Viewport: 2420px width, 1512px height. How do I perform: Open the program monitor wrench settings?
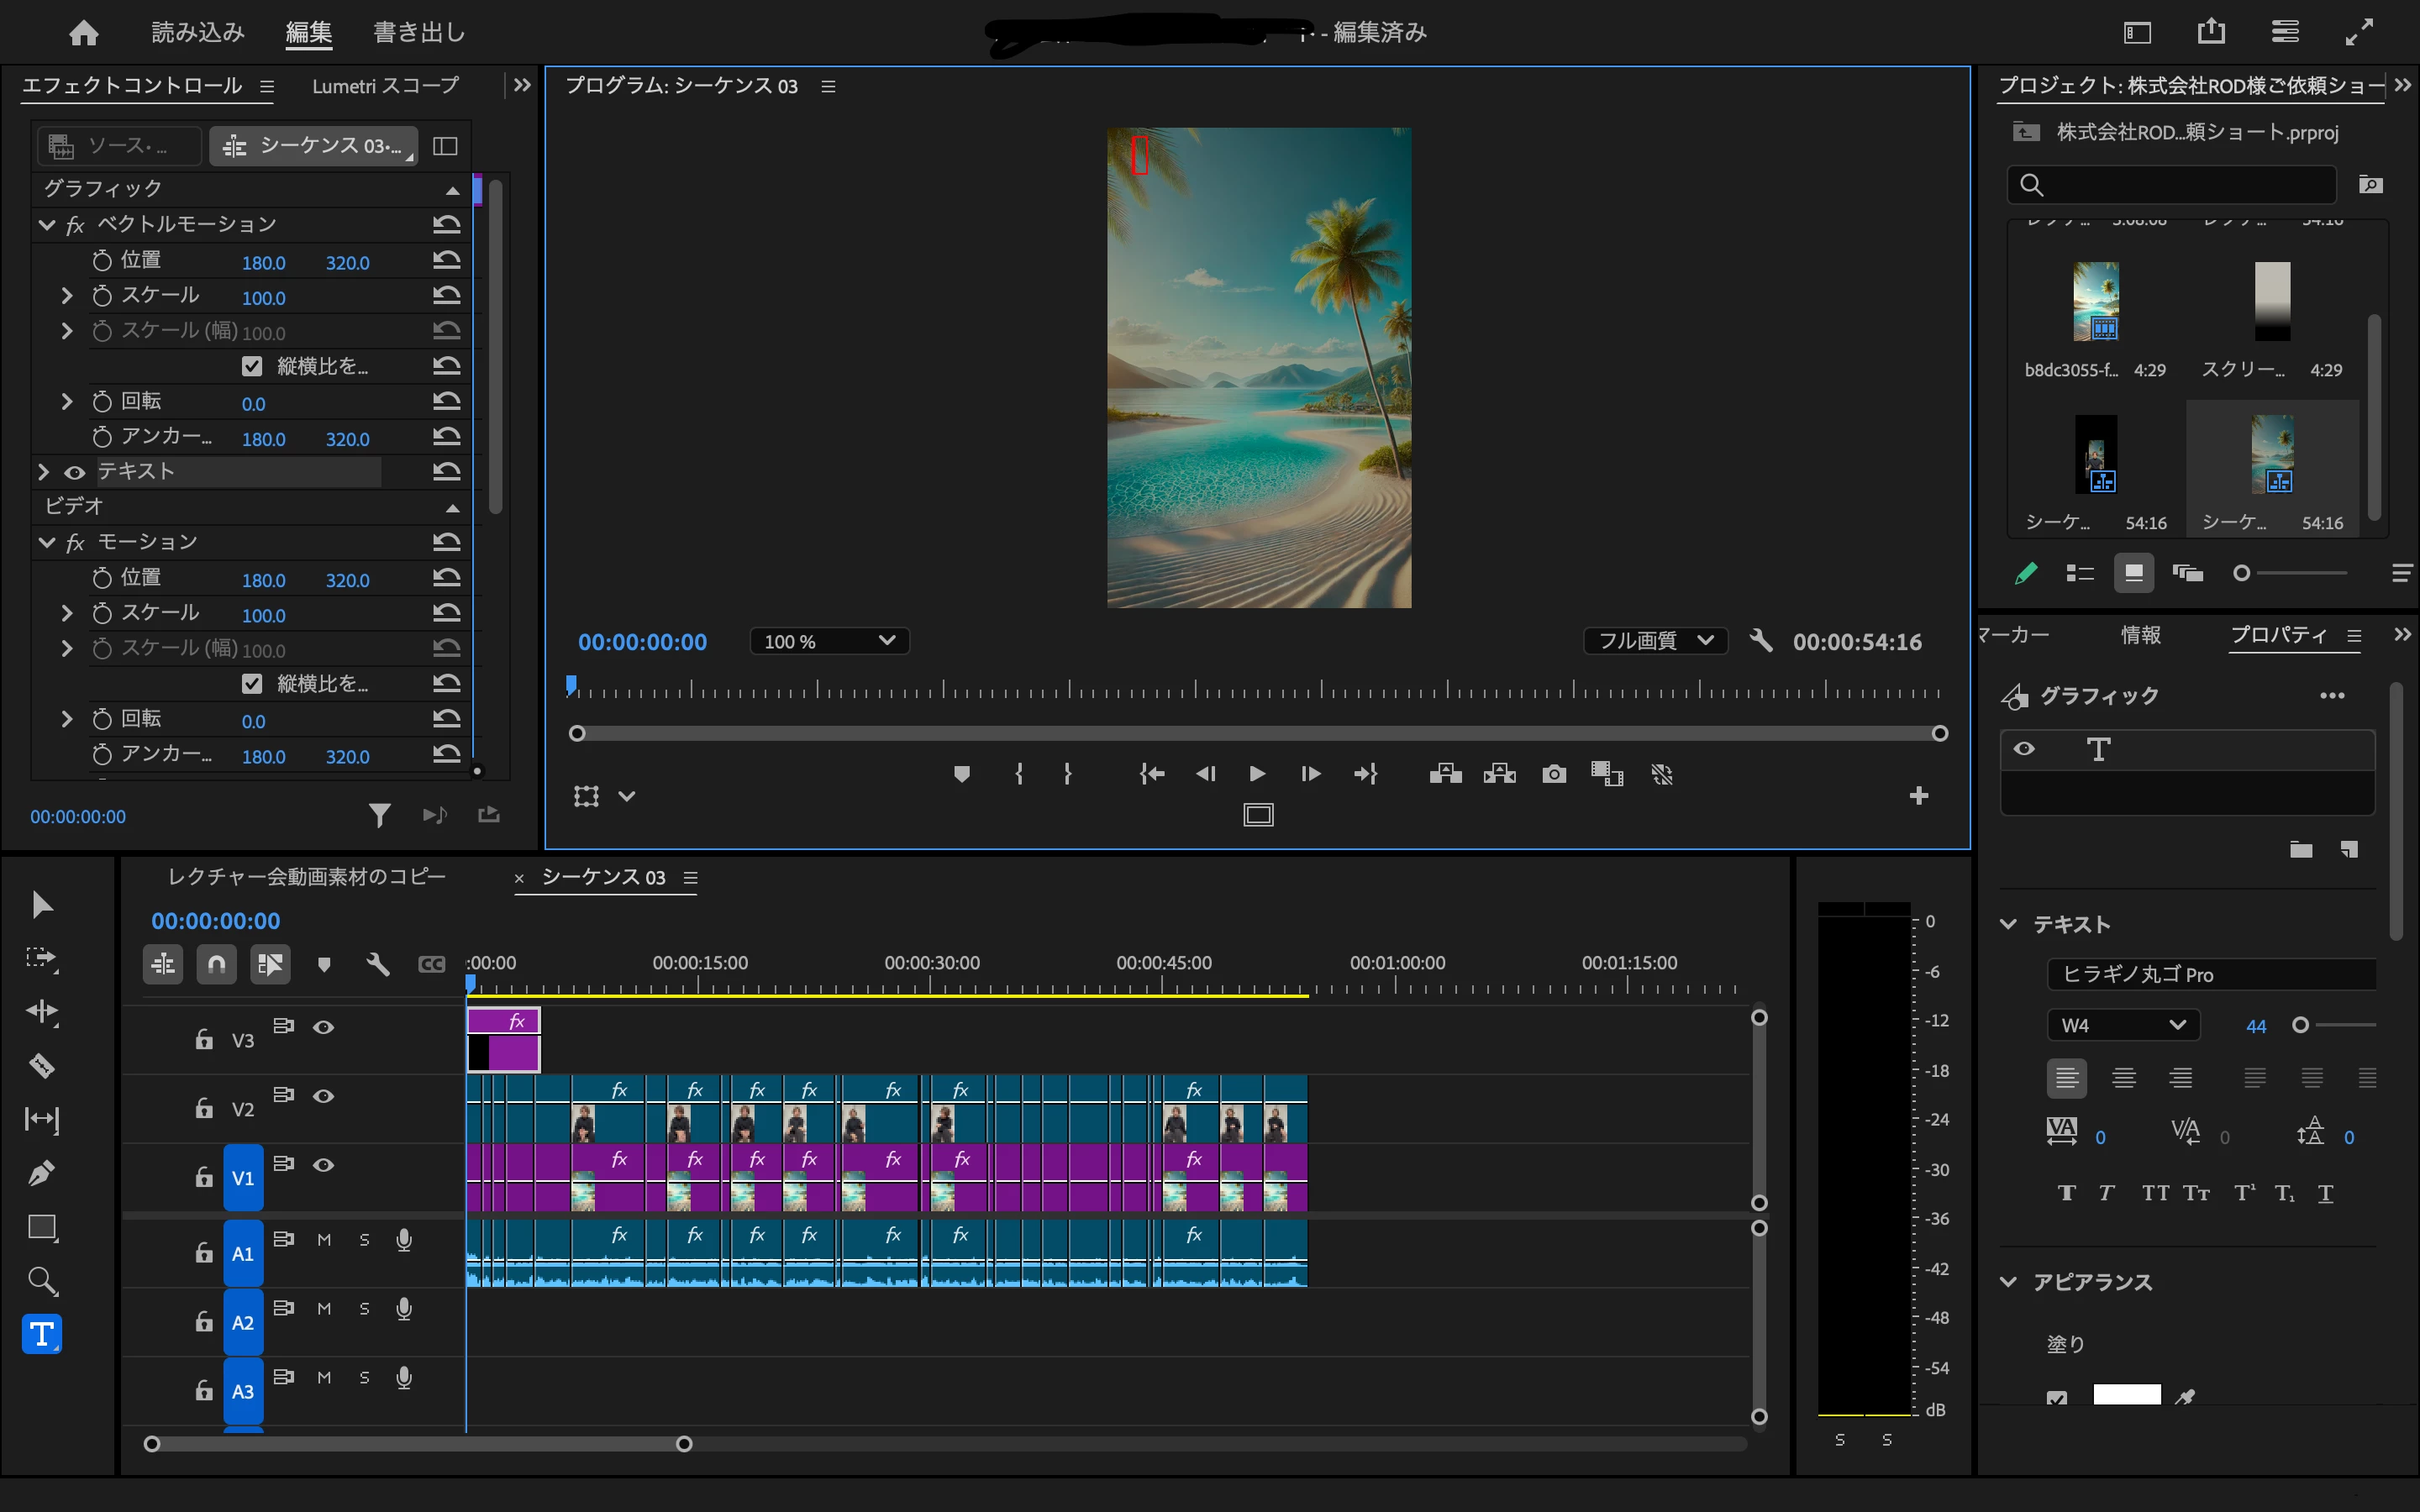coord(1761,641)
